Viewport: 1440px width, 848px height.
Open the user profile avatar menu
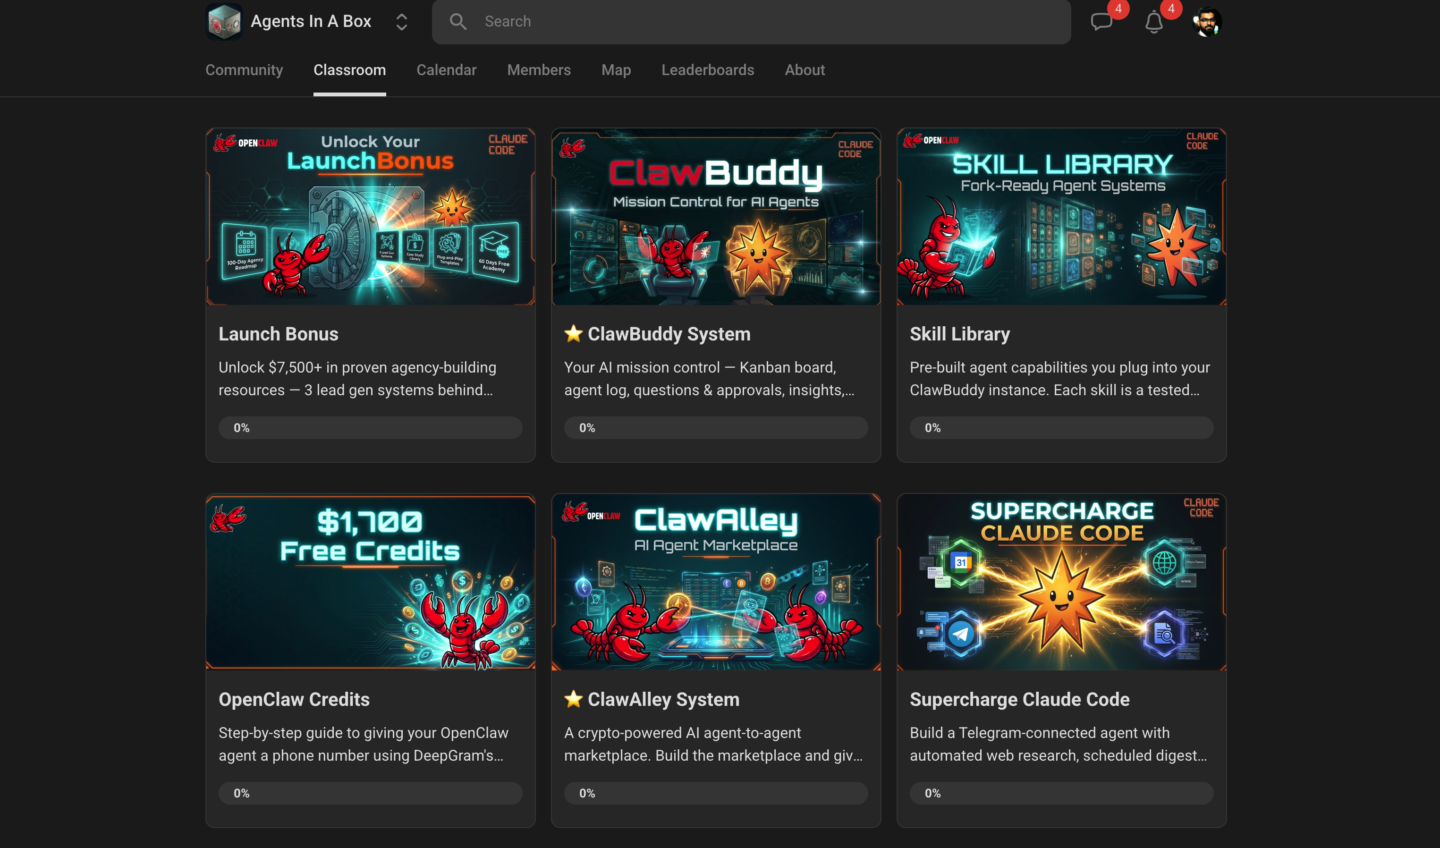coord(1207,22)
